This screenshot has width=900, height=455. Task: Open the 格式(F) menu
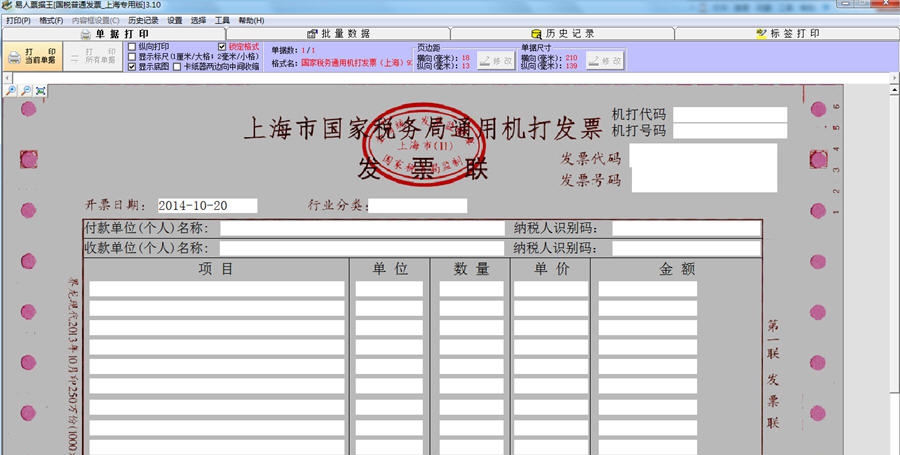pyautogui.click(x=51, y=21)
